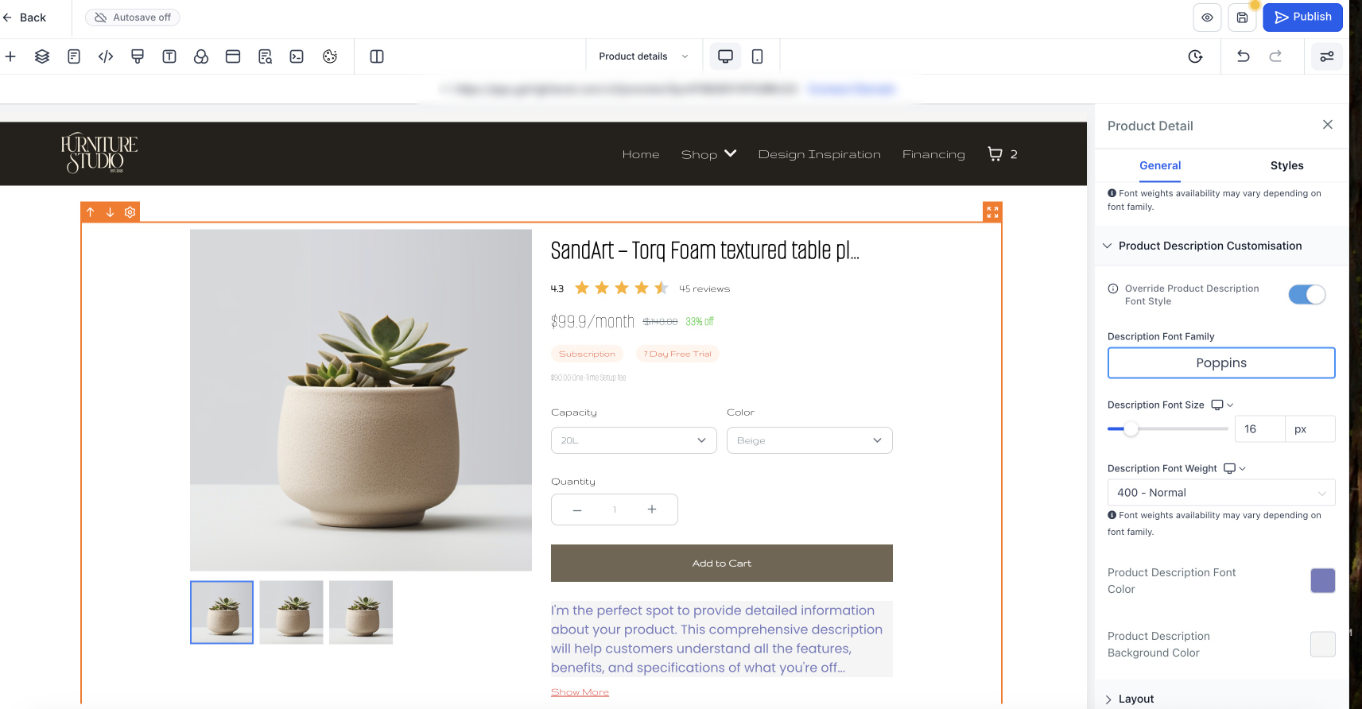Click the preview eye icon
The image size is (1362, 709).
1208,17
